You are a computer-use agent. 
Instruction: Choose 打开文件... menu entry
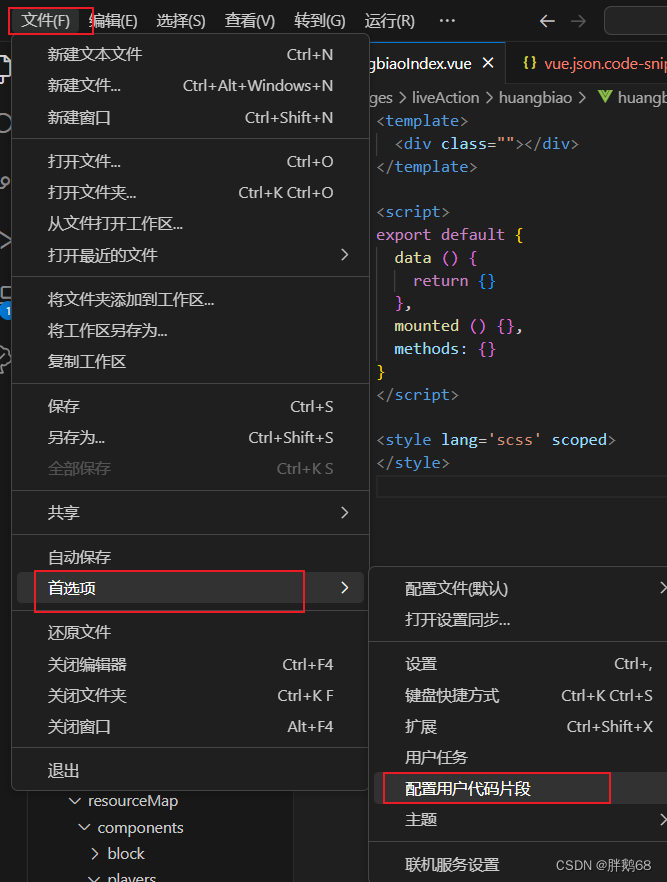(x=190, y=162)
